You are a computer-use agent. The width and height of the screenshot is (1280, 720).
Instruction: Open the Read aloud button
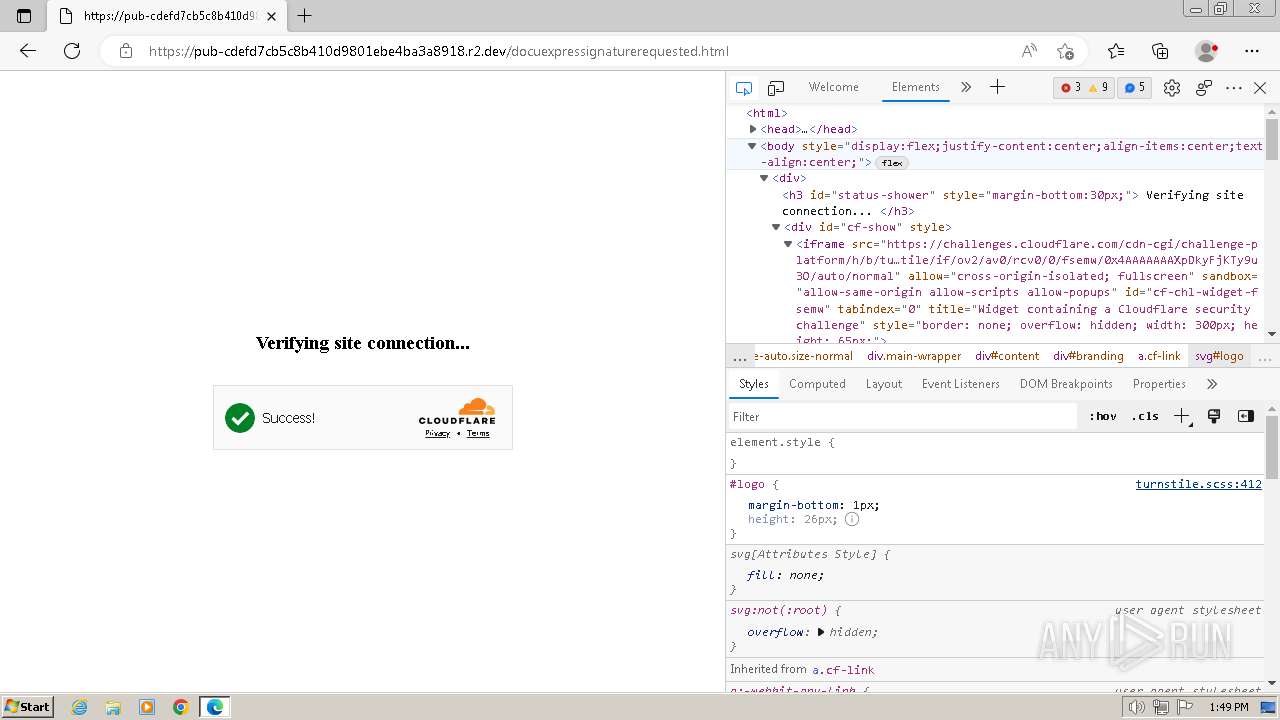1028,51
